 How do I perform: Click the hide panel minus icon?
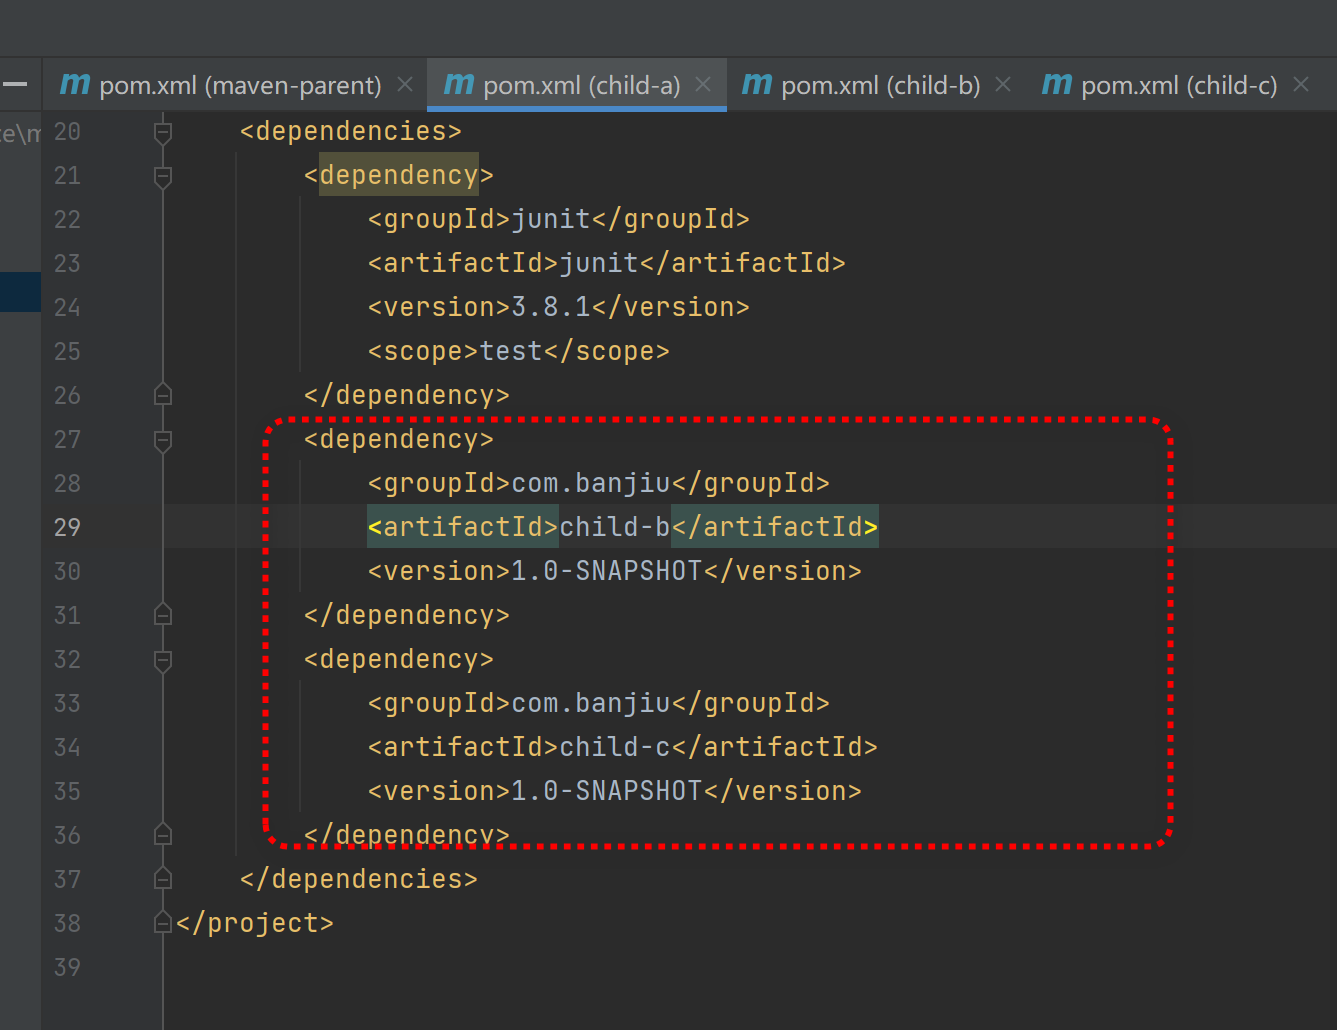(14, 85)
